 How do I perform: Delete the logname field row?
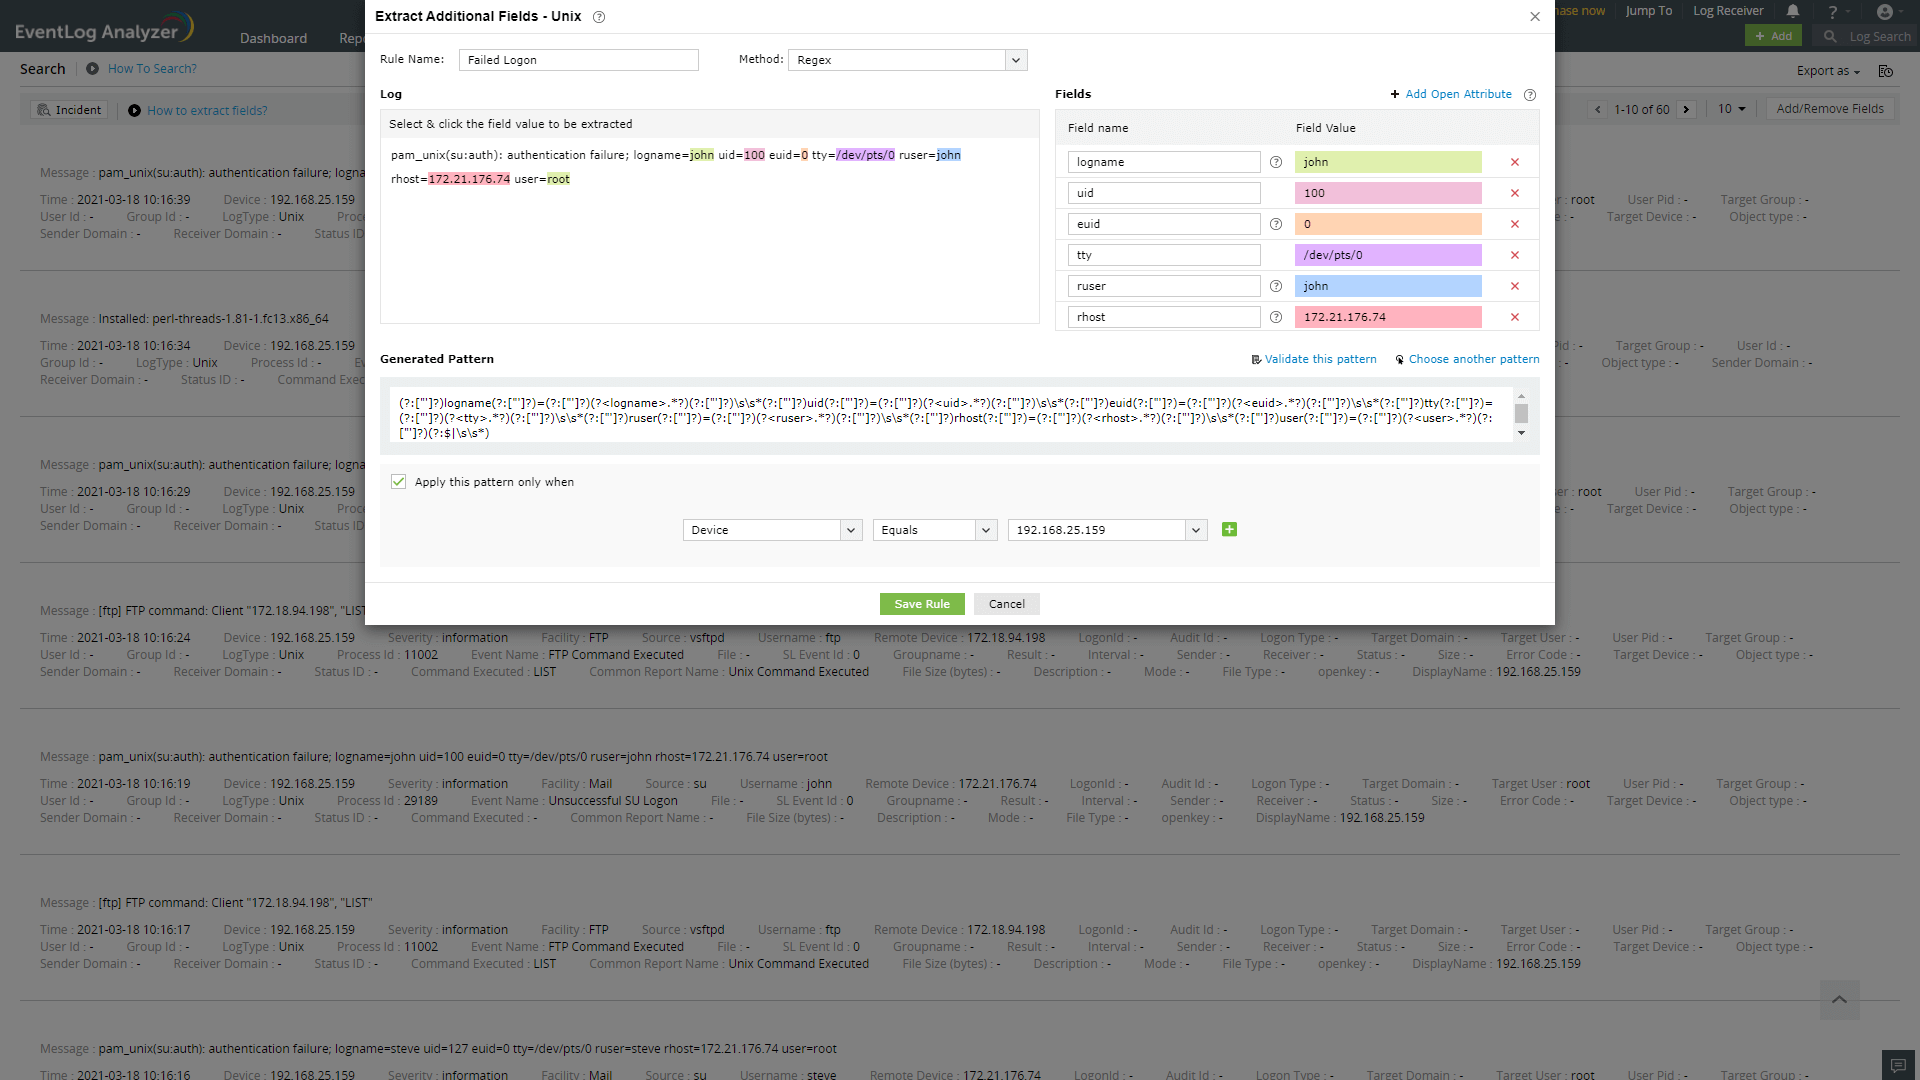pos(1514,162)
